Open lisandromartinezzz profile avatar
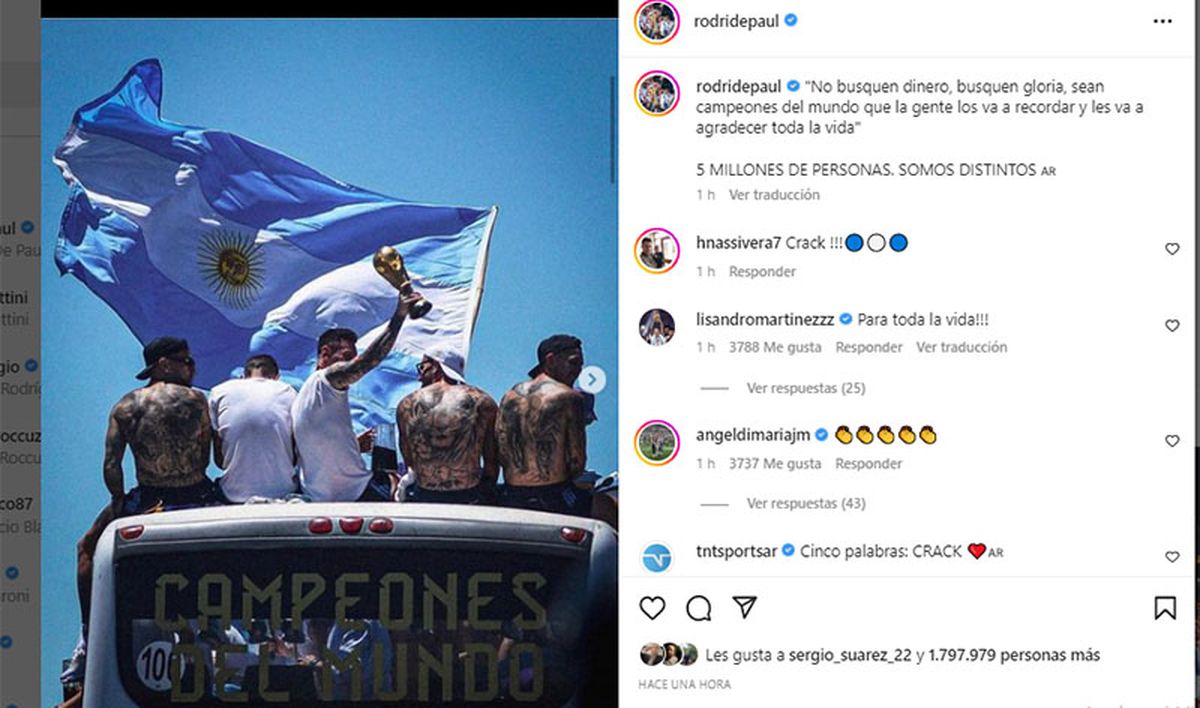 click(657, 327)
